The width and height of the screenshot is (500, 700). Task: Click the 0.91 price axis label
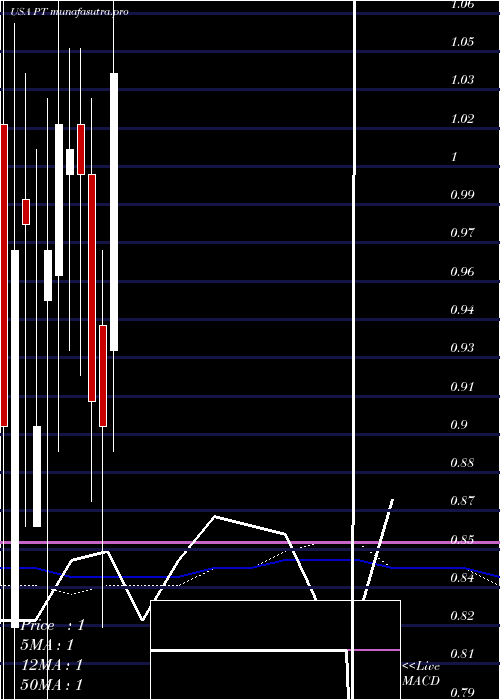(462, 387)
